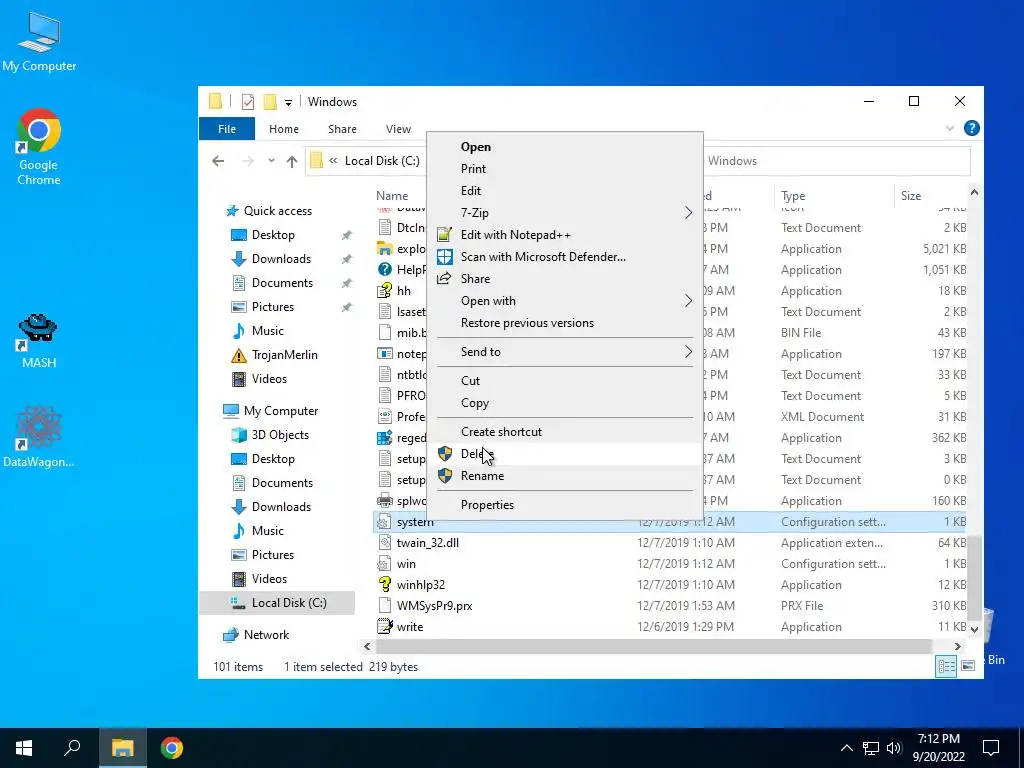The image size is (1024, 768).
Task: Open Windows Start menu
Action: (24, 748)
